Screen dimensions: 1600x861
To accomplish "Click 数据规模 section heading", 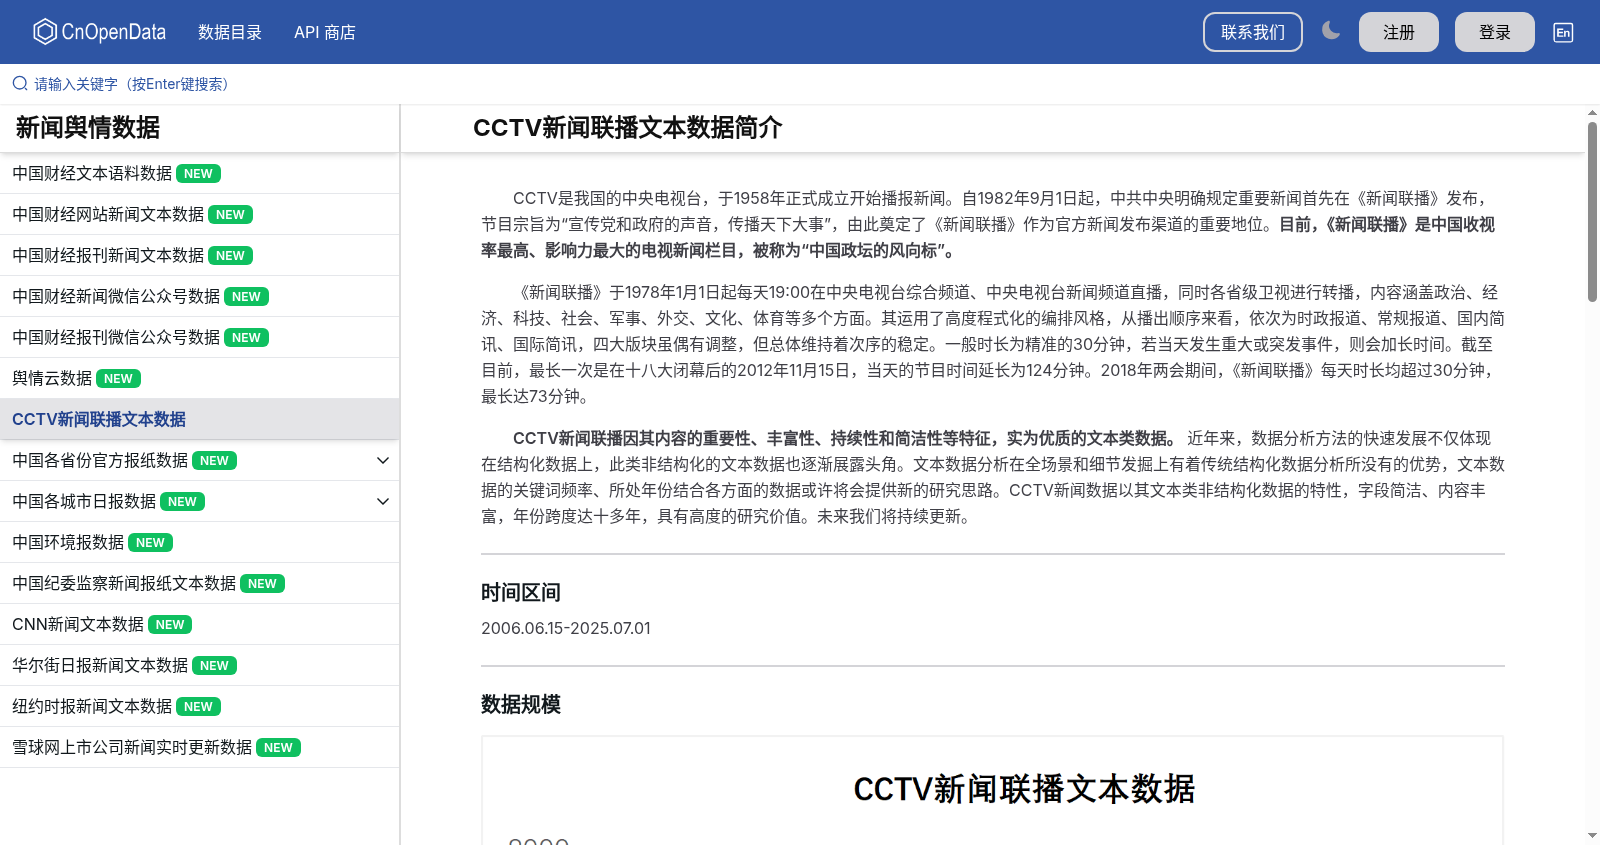I will 521,705.
